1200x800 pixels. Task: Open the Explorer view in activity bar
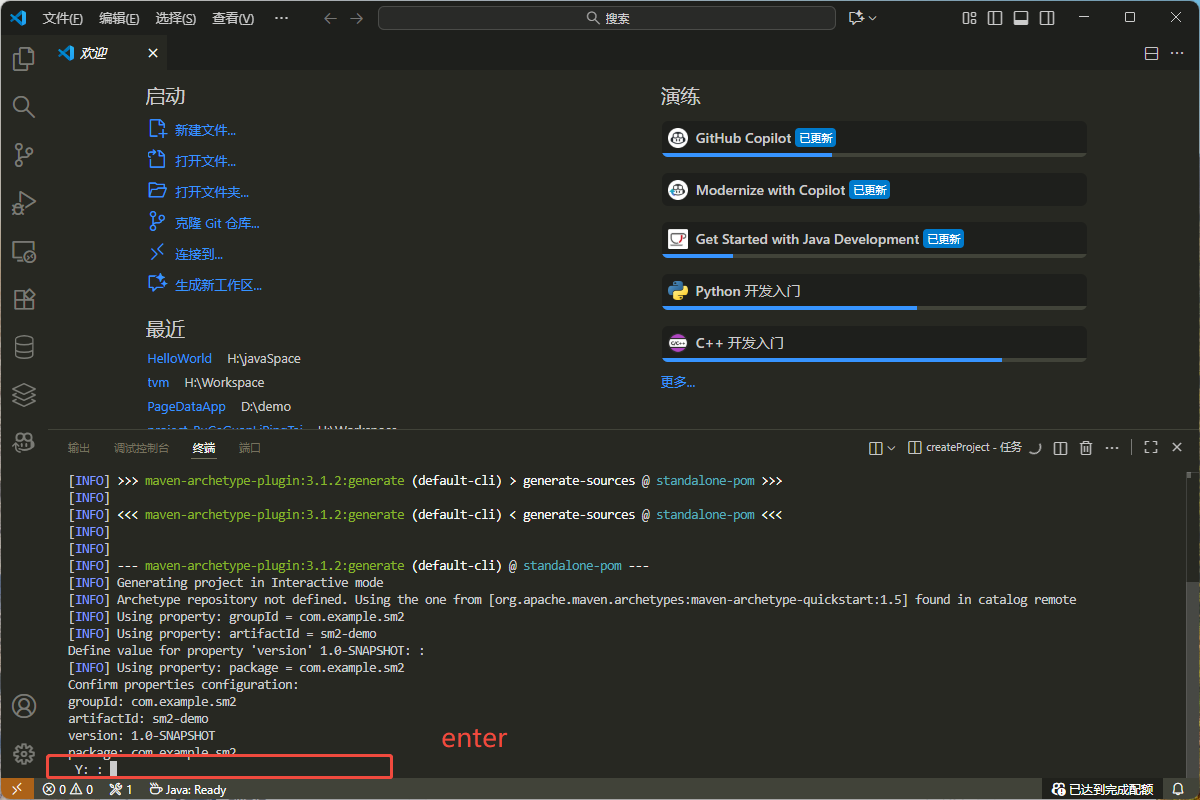pyautogui.click(x=23, y=60)
